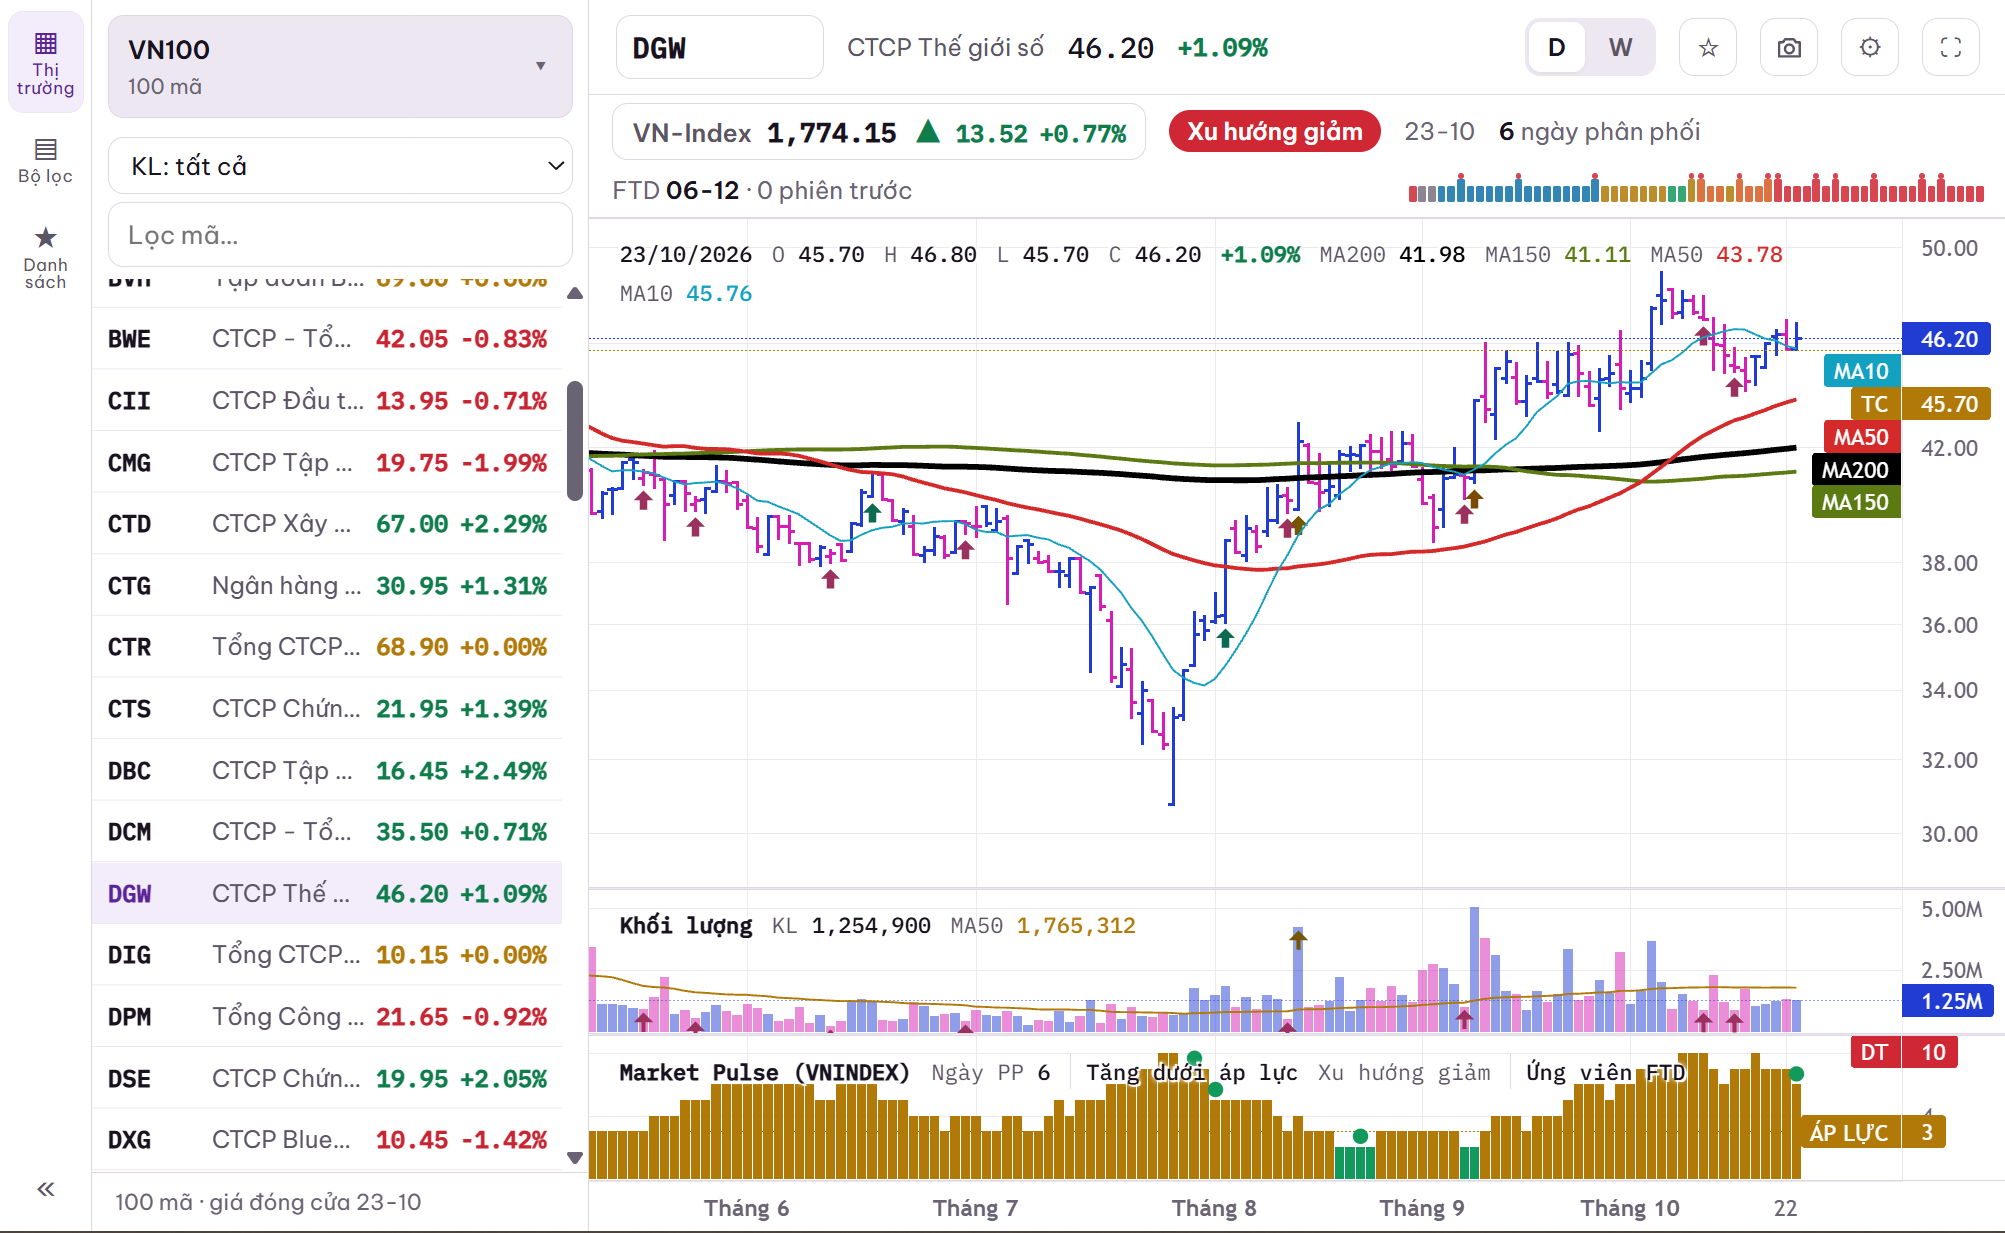This screenshot has height=1233, width=2005.
Task: Click the DGW ticker symbol box
Action: pyautogui.click(x=719, y=47)
